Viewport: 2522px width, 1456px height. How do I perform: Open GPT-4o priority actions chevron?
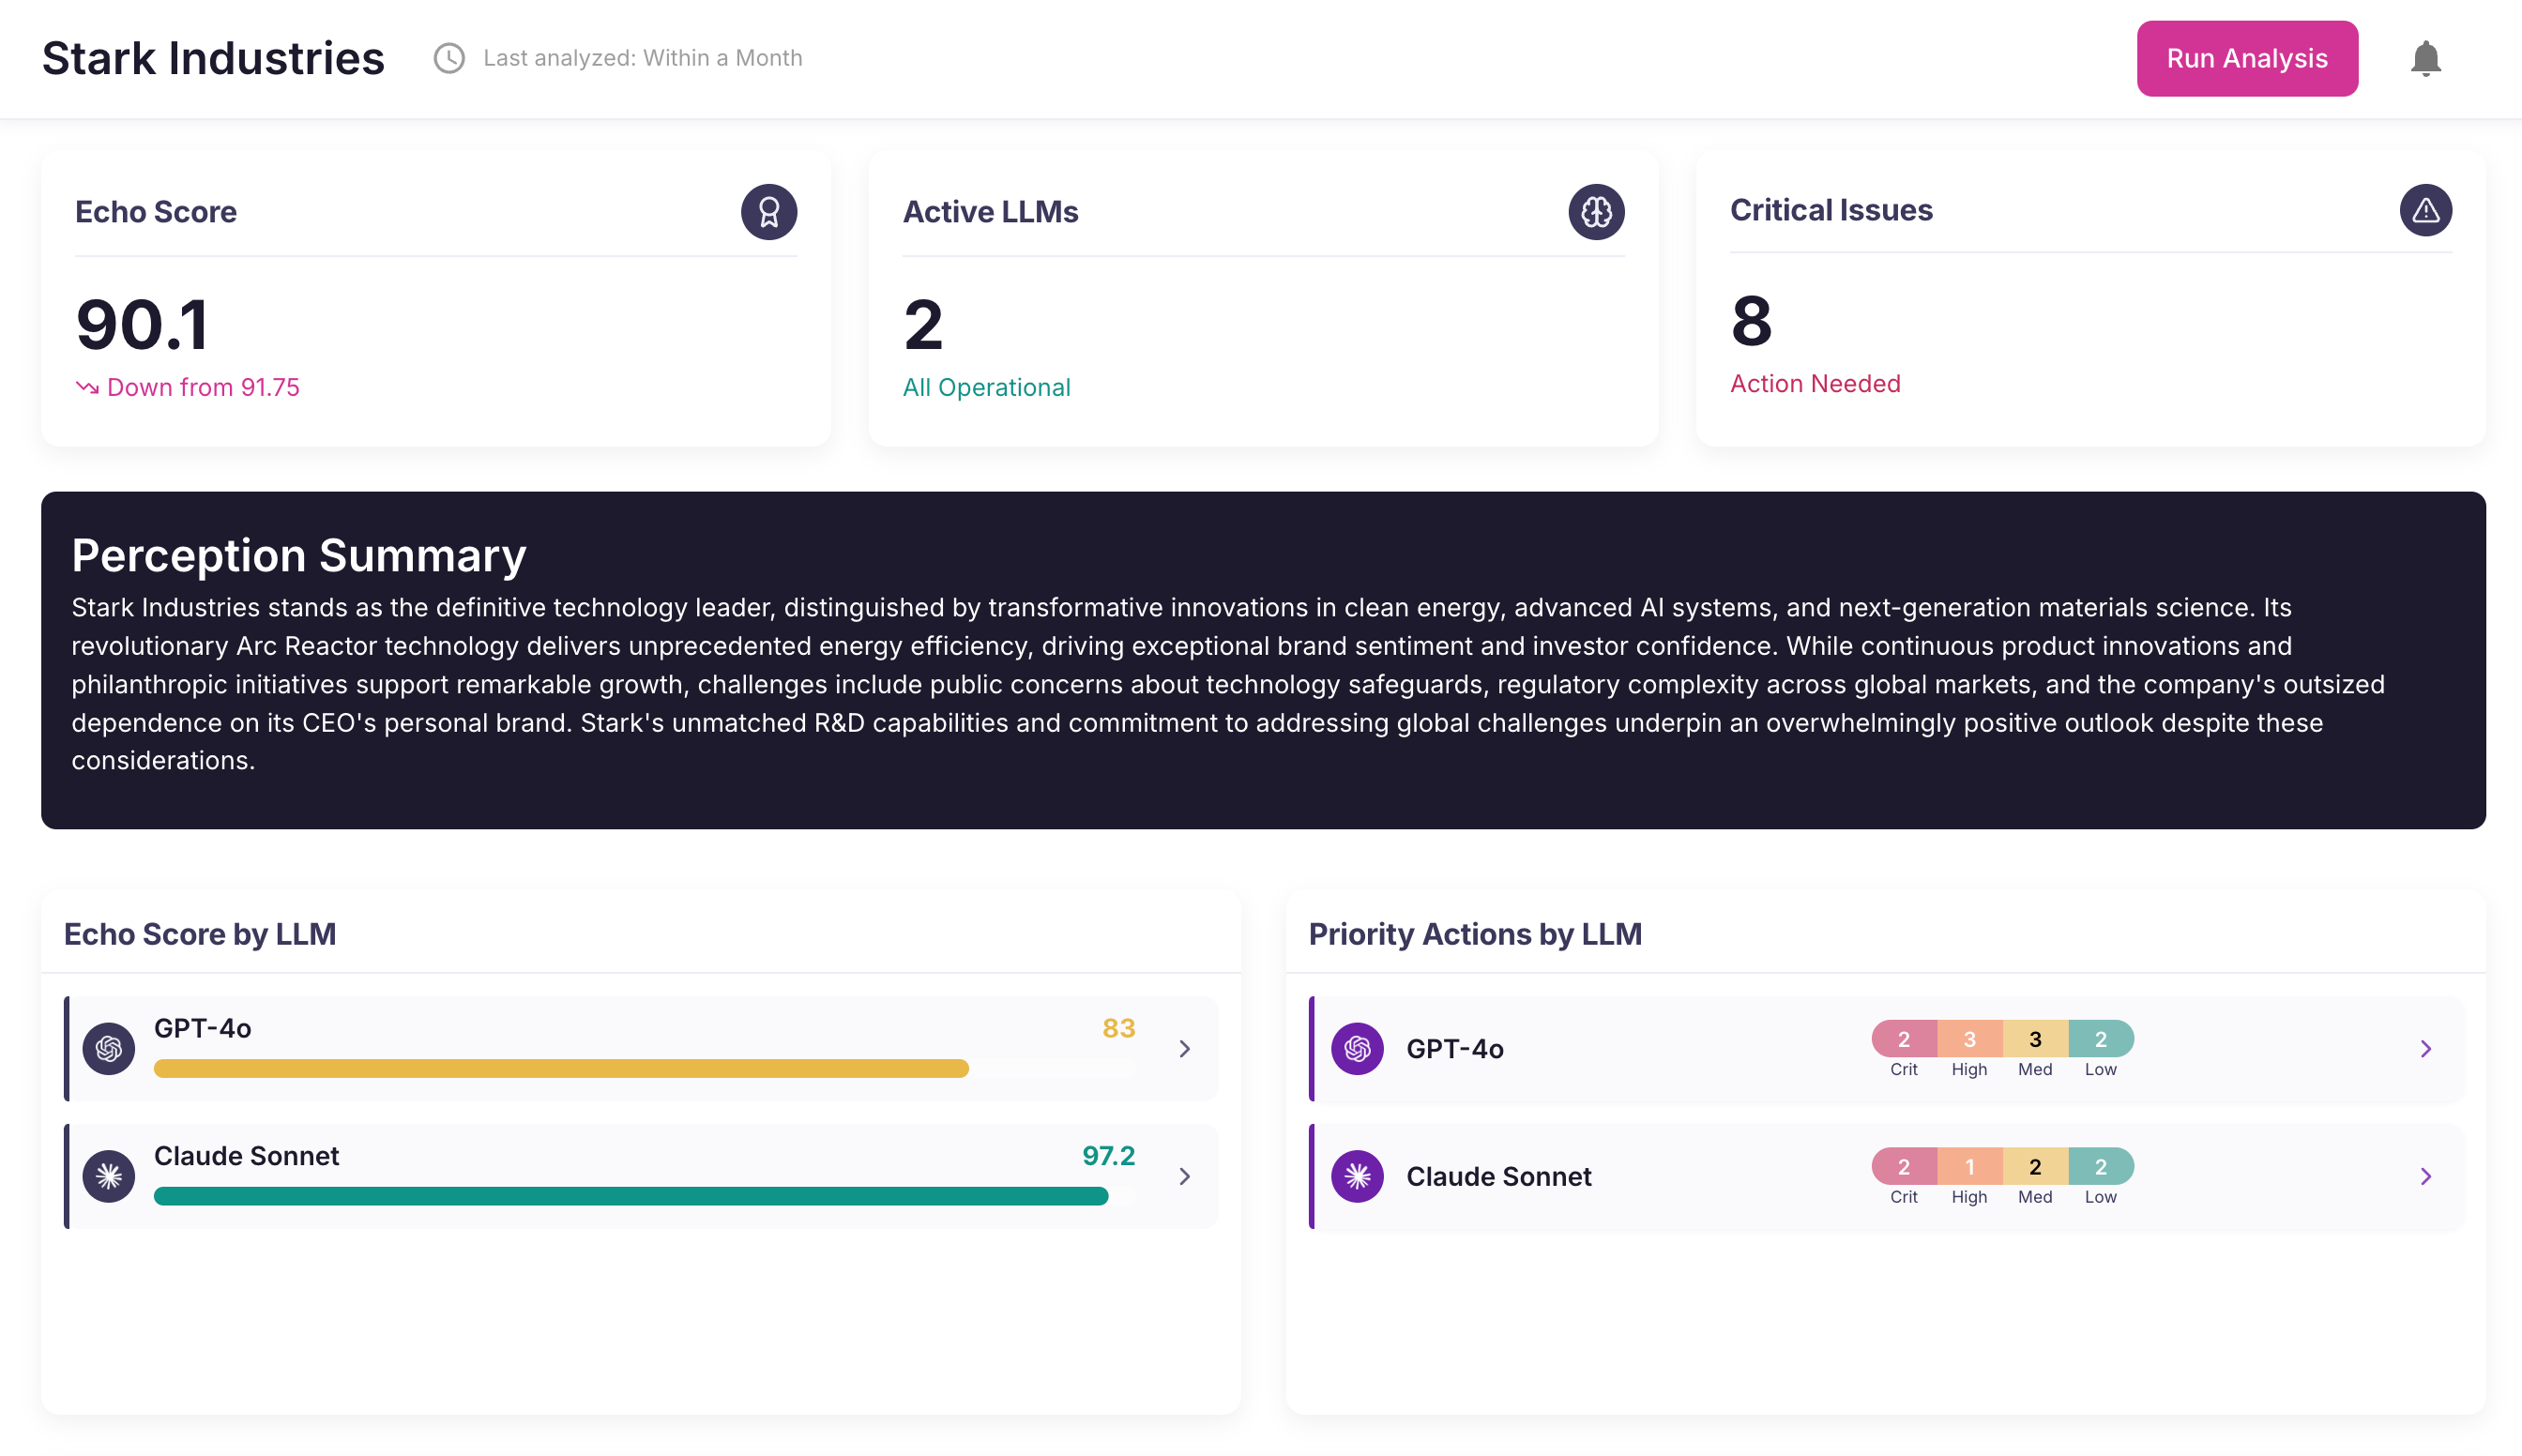(2425, 1049)
